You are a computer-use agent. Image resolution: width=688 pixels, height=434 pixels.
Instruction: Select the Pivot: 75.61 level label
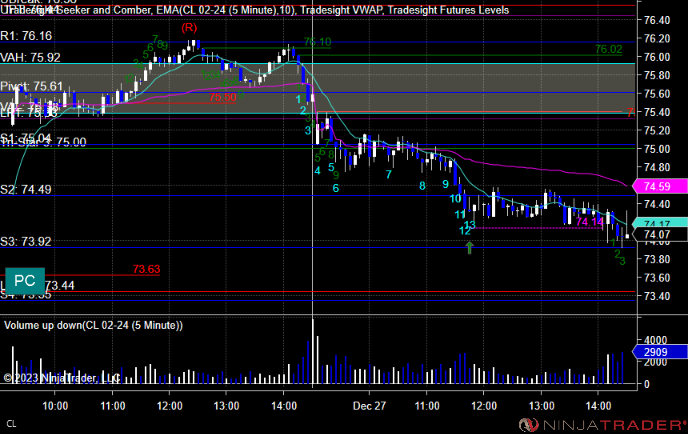pyautogui.click(x=32, y=86)
